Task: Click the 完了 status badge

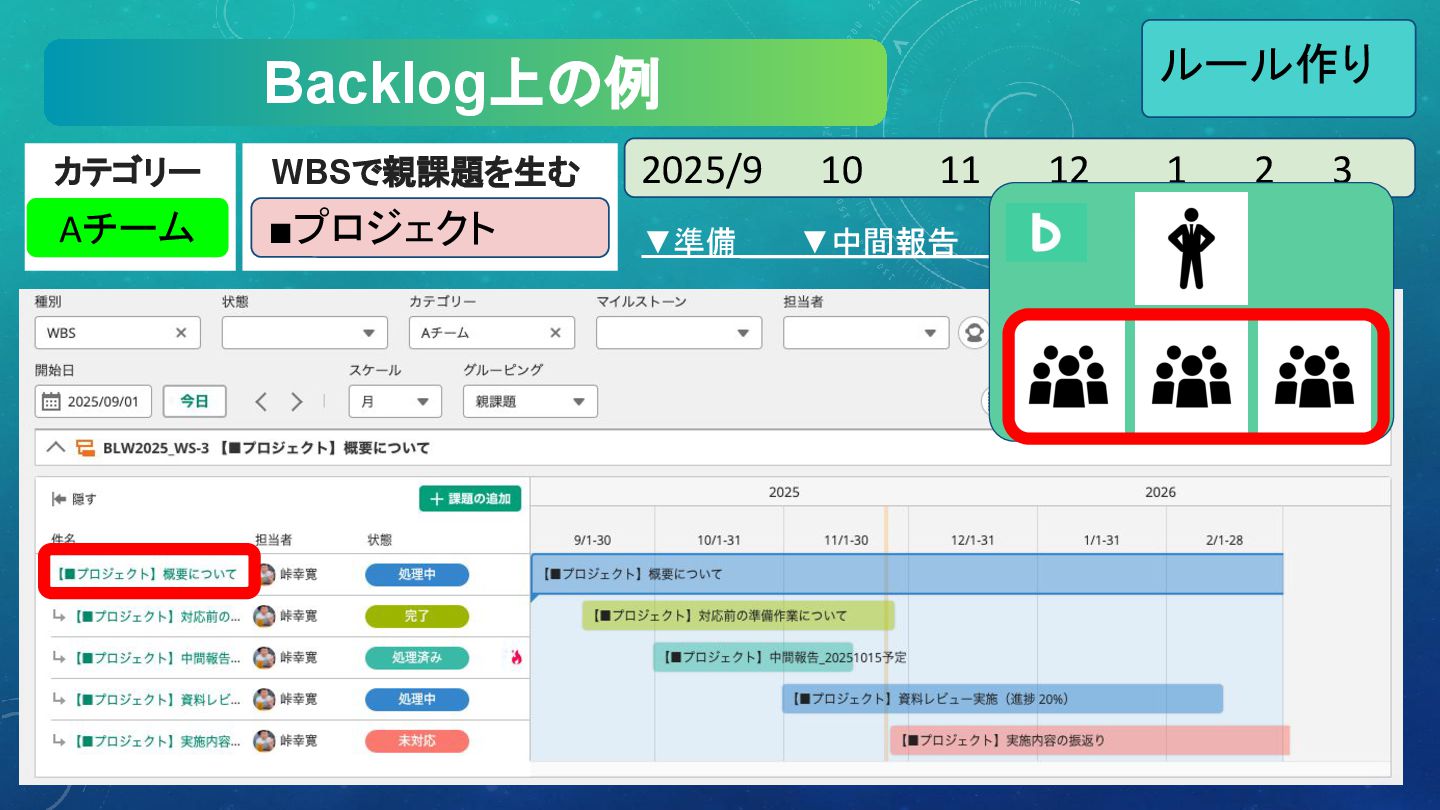Action: (417, 616)
